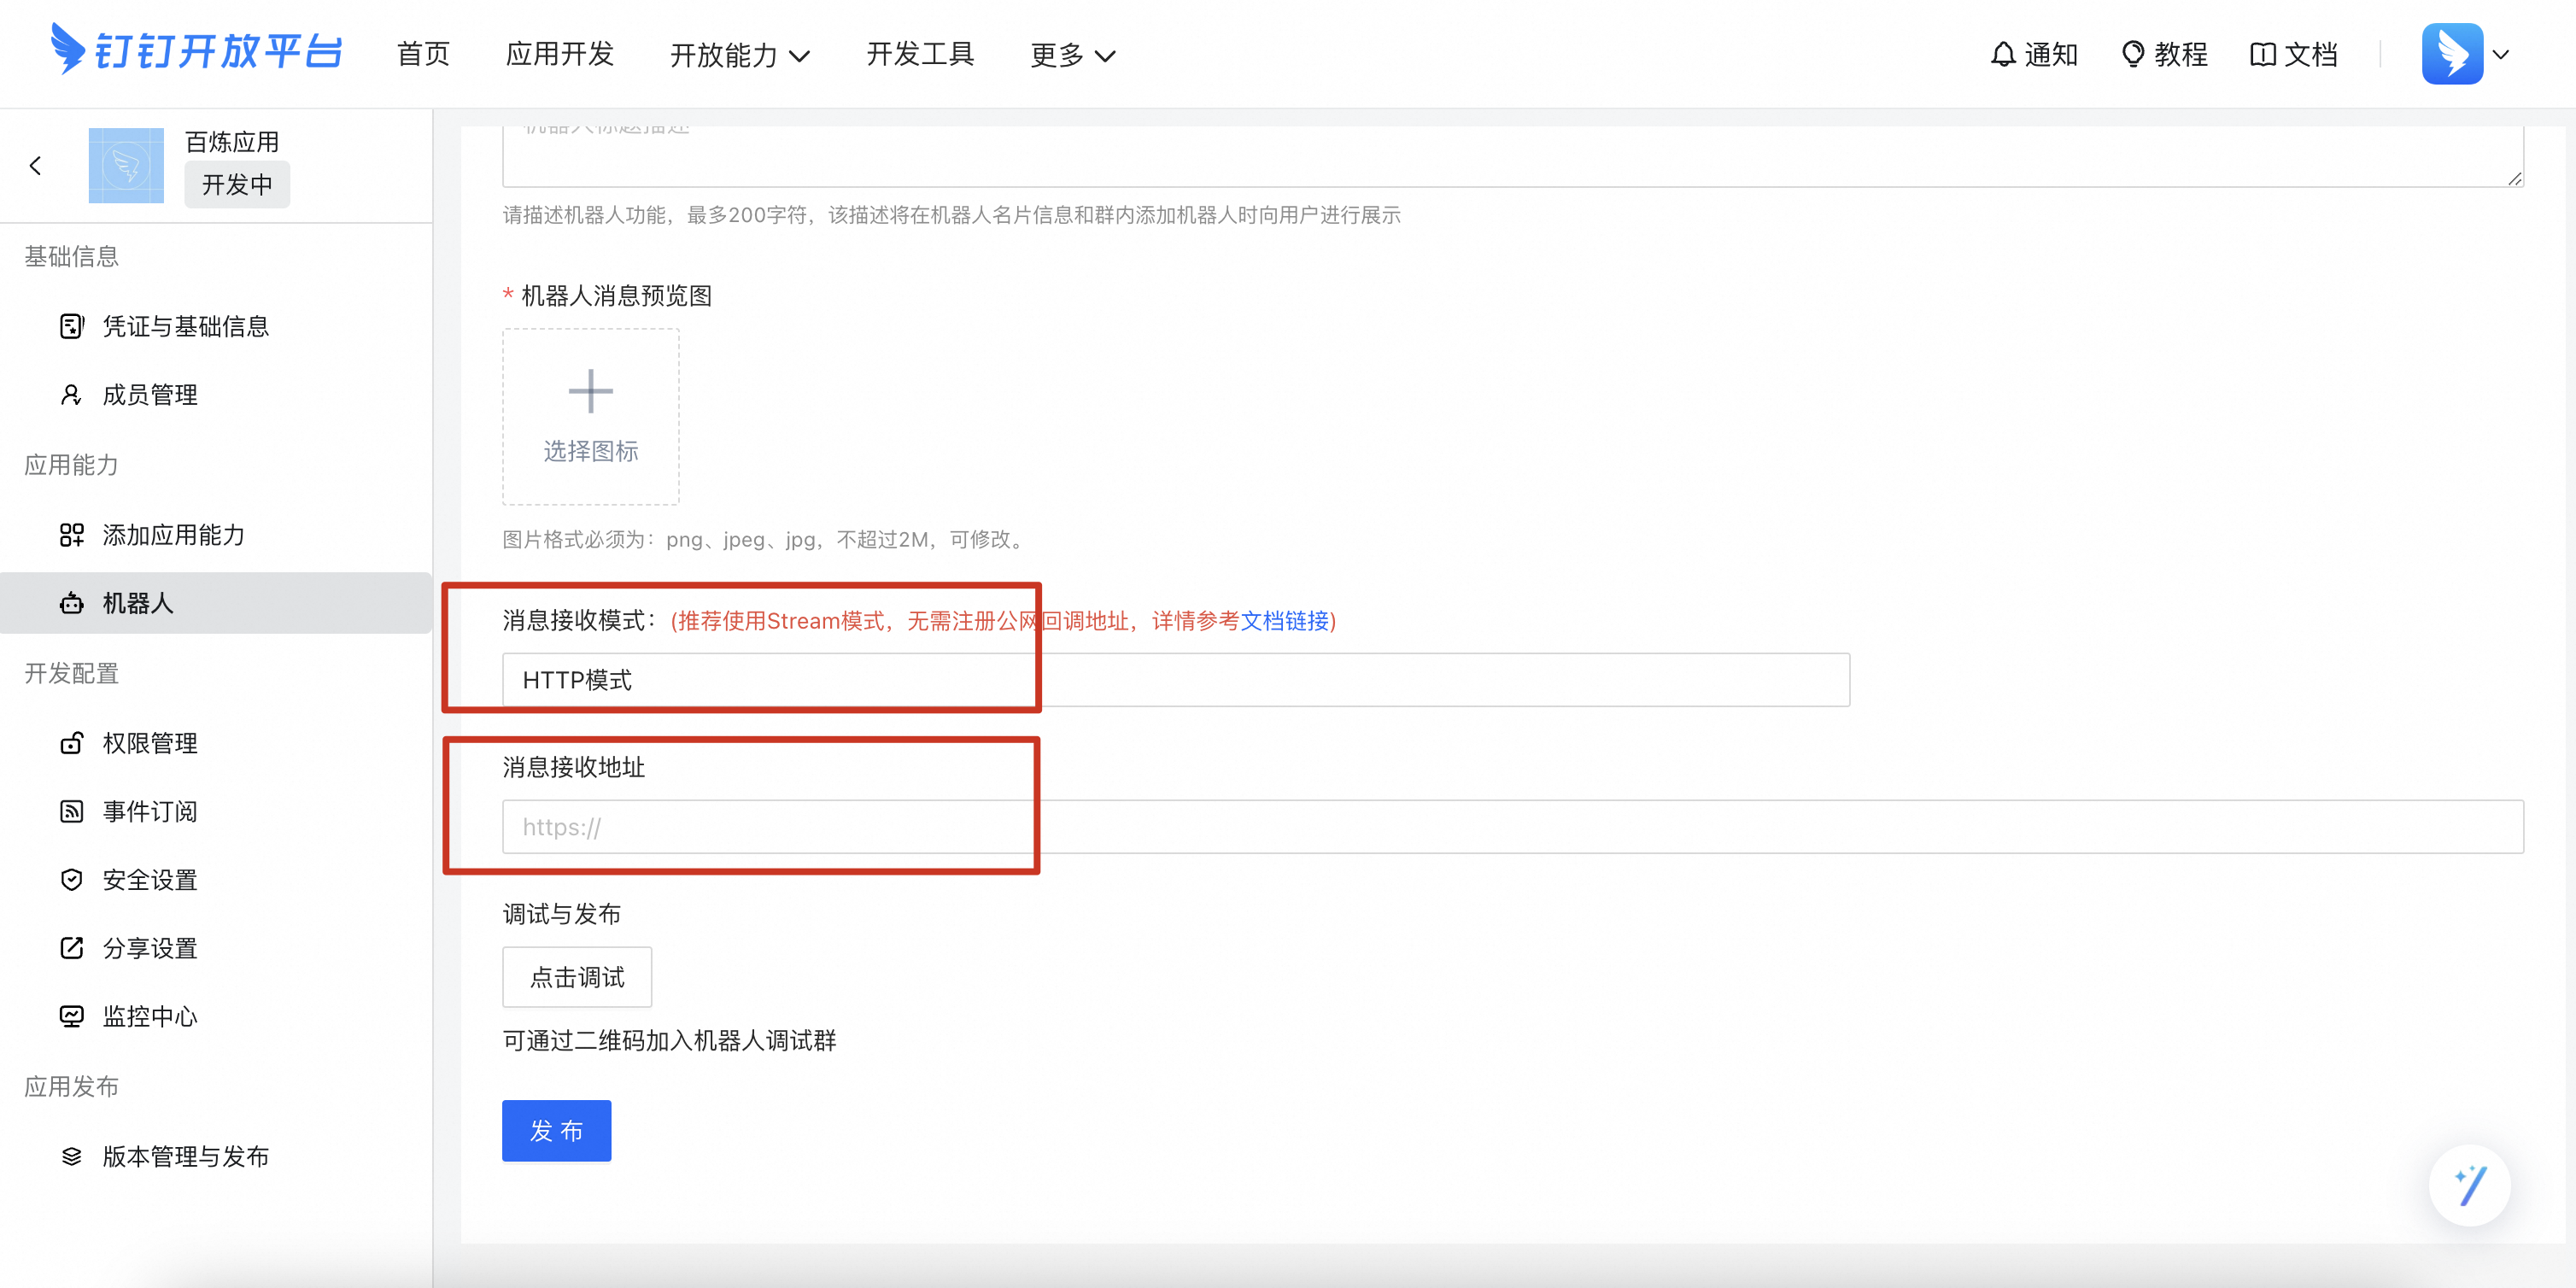Open 事件订阅 in the sidebar

pos(150,811)
